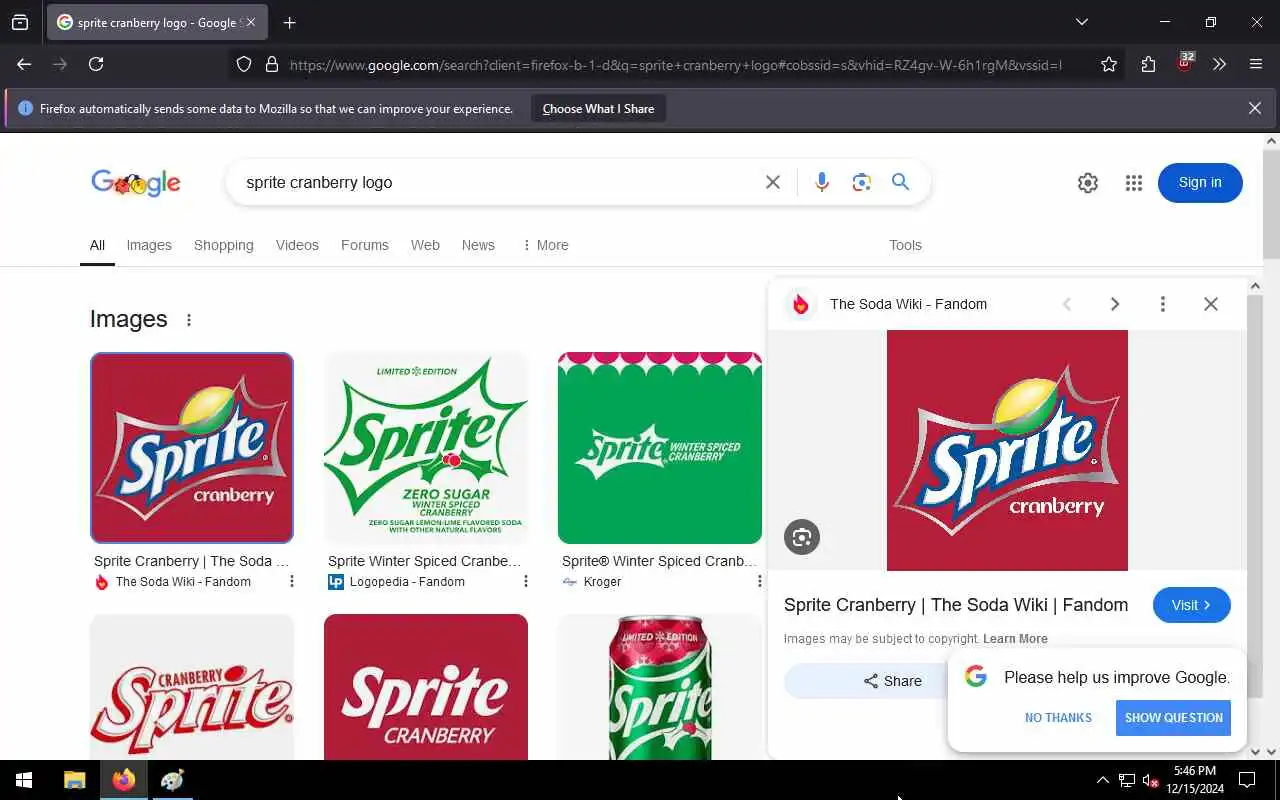This screenshot has height=800, width=1280.
Task: Click Choose What I Share button
Action: click(x=598, y=109)
